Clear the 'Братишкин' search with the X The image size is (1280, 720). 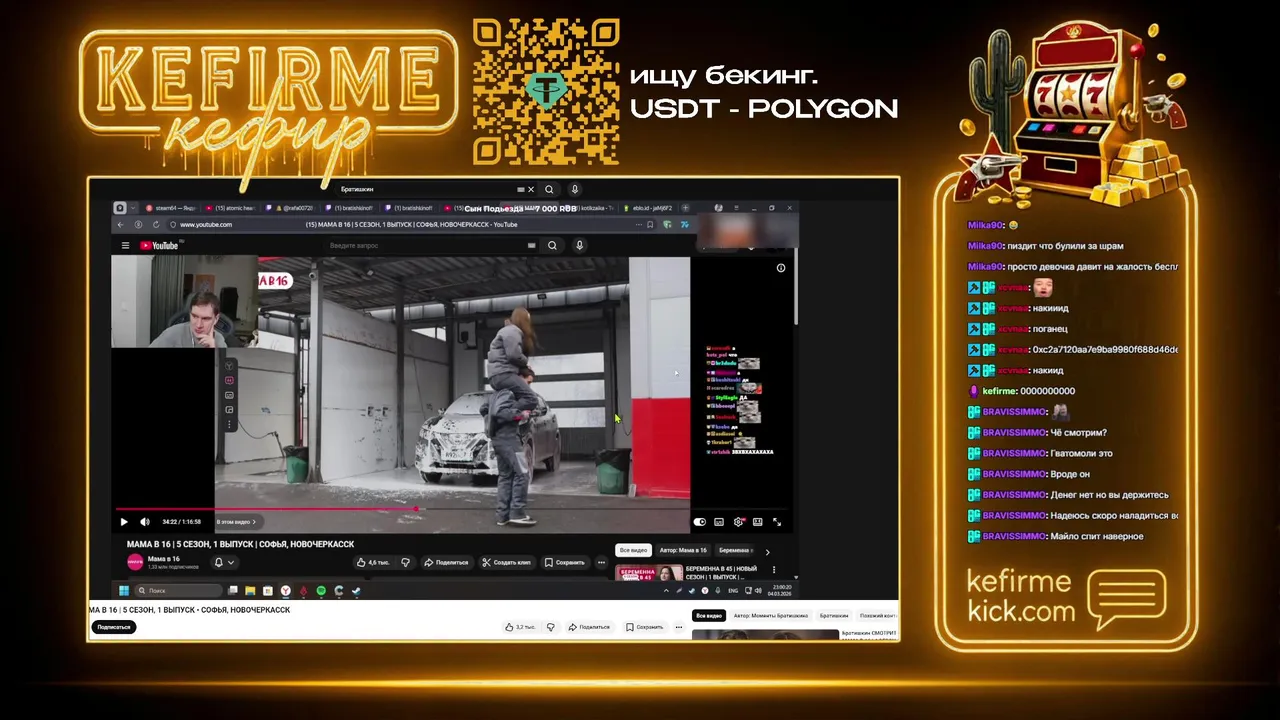pyautogui.click(x=531, y=189)
